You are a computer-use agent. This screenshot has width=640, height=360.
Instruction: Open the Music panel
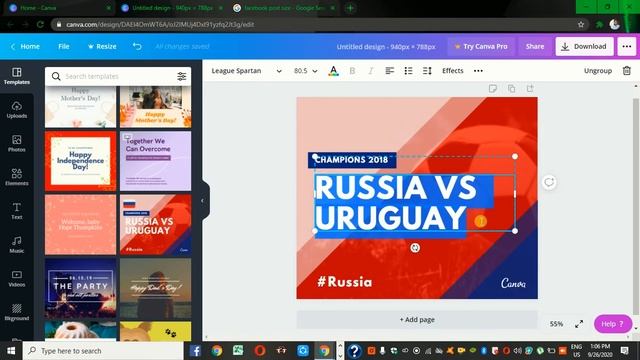(17, 244)
